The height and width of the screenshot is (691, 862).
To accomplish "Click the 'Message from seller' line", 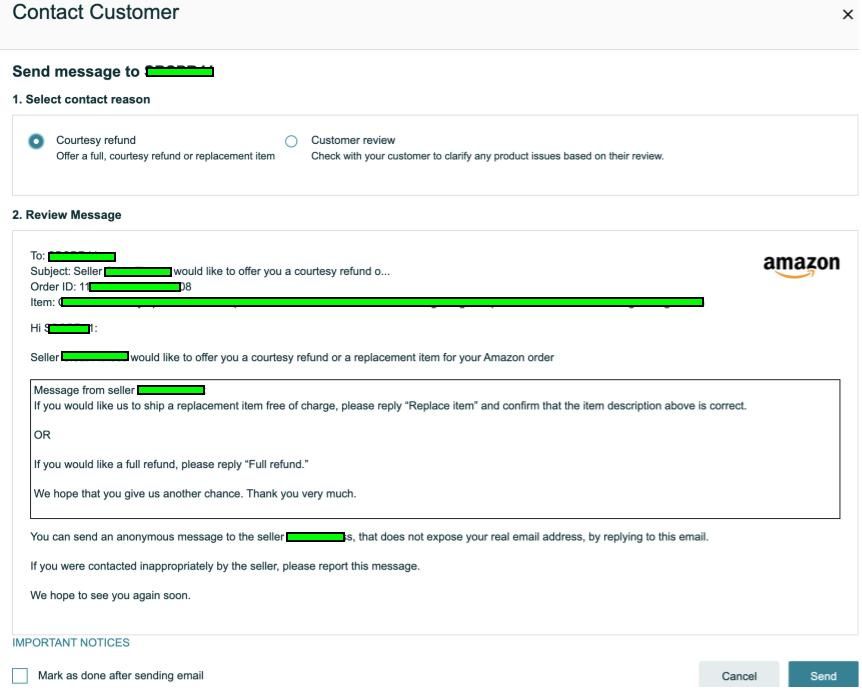I will 119,390.
